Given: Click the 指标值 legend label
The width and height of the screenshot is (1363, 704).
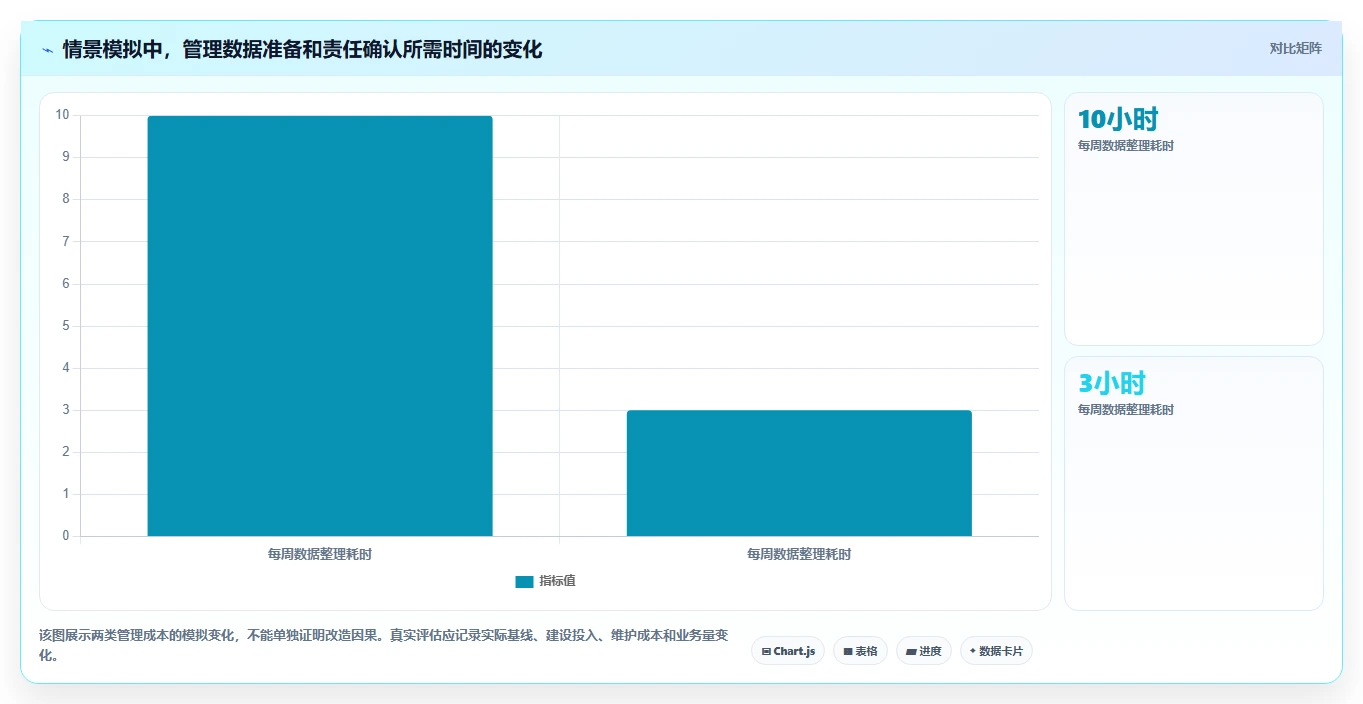Looking at the screenshot, I should [x=557, y=582].
